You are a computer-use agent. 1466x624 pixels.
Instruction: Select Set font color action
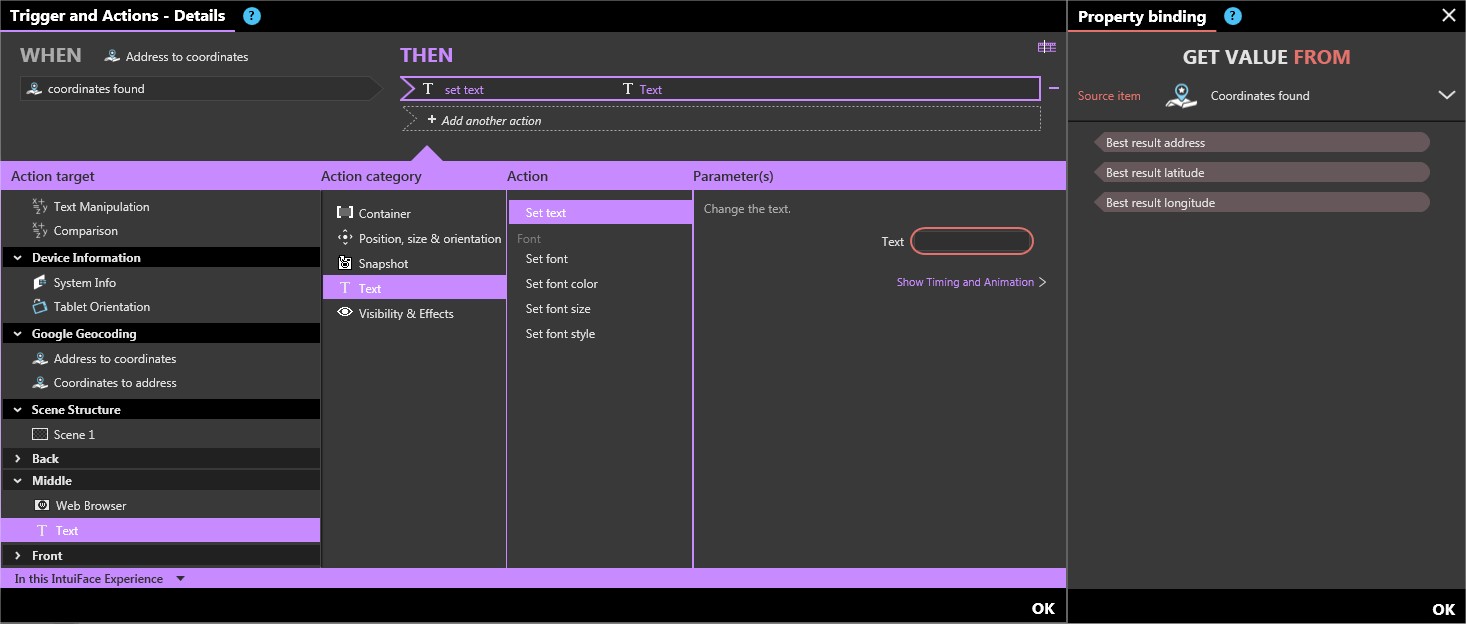(x=561, y=284)
